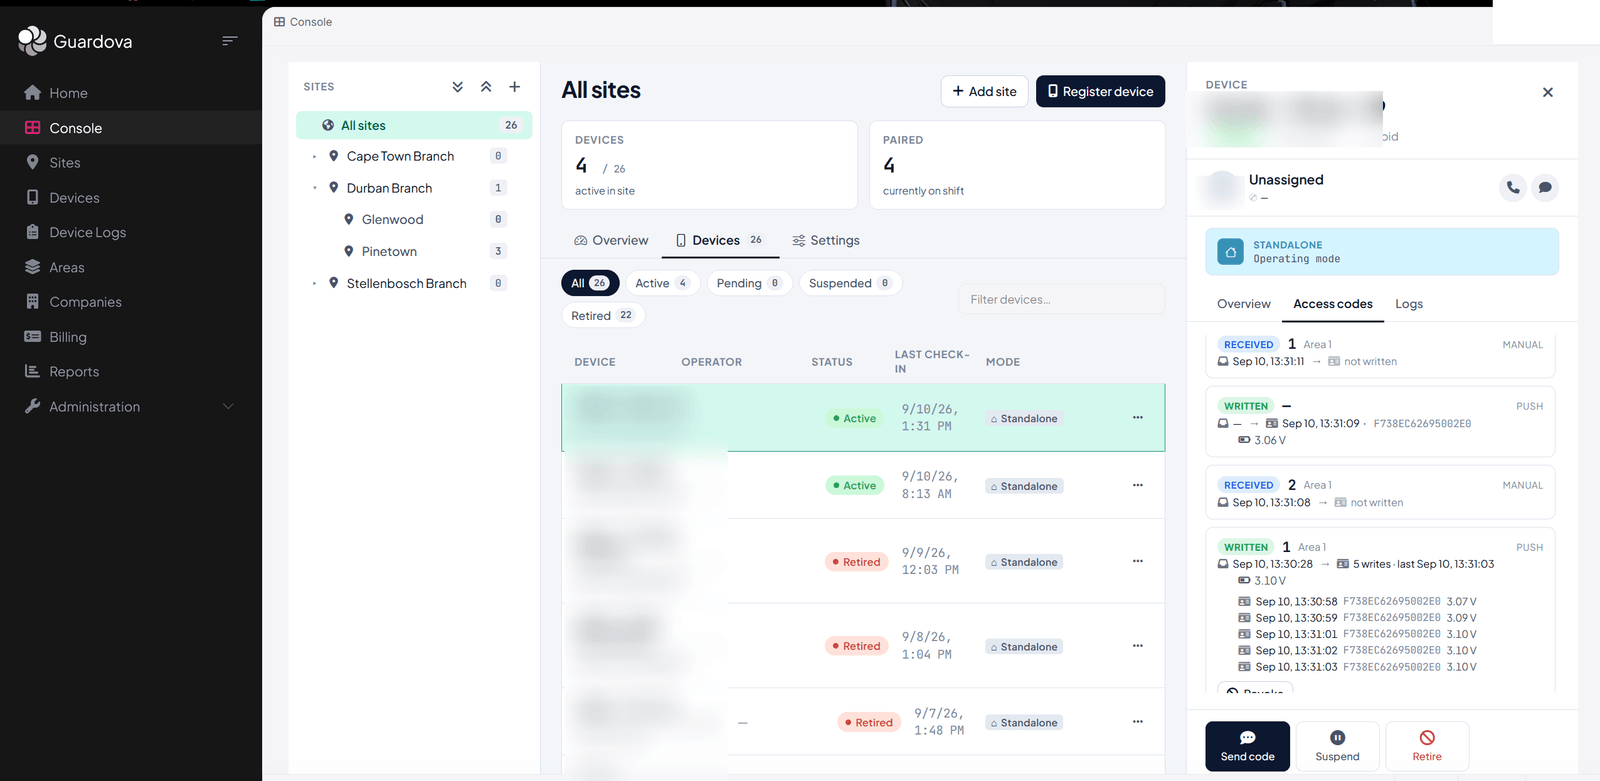Switch to the site Overview tab
Image resolution: width=1600 pixels, height=781 pixels.
pyautogui.click(x=611, y=240)
